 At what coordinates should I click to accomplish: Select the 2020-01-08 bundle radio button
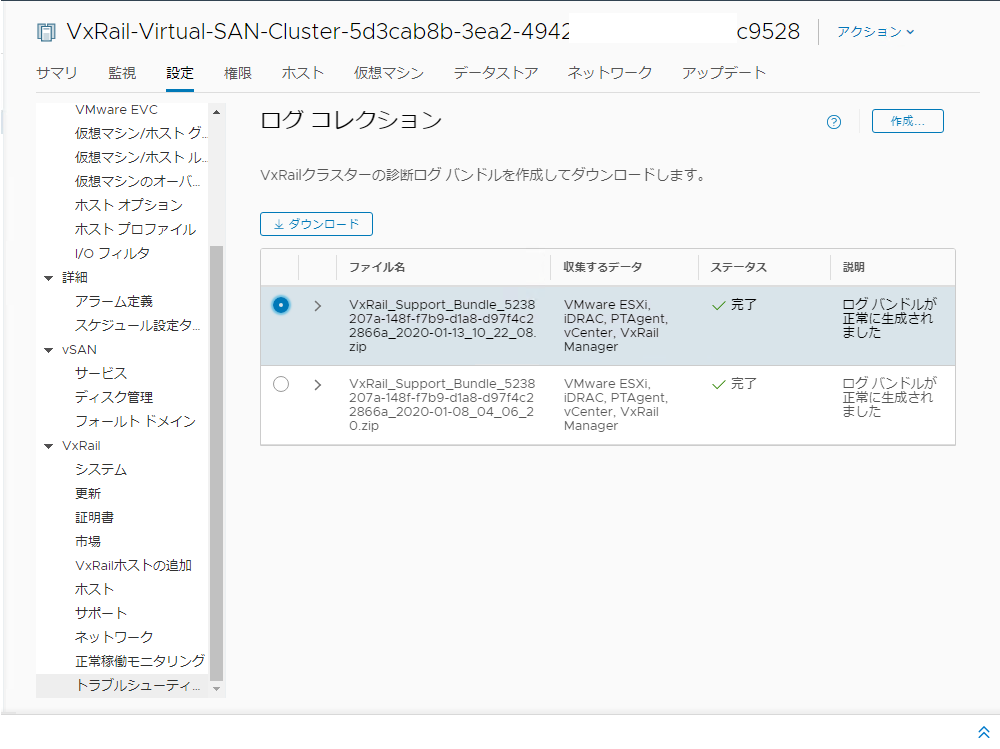[281, 384]
